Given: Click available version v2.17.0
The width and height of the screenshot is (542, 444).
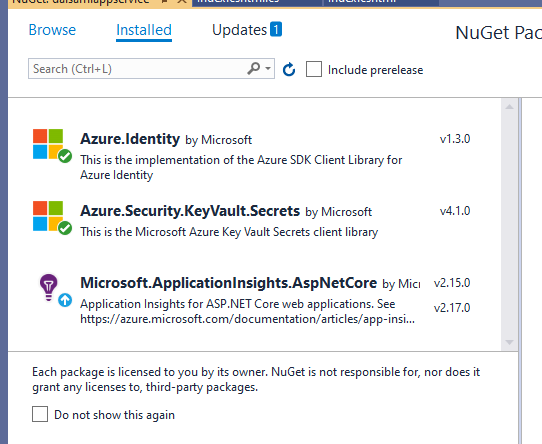Looking at the screenshot, I should coord(452,308).
